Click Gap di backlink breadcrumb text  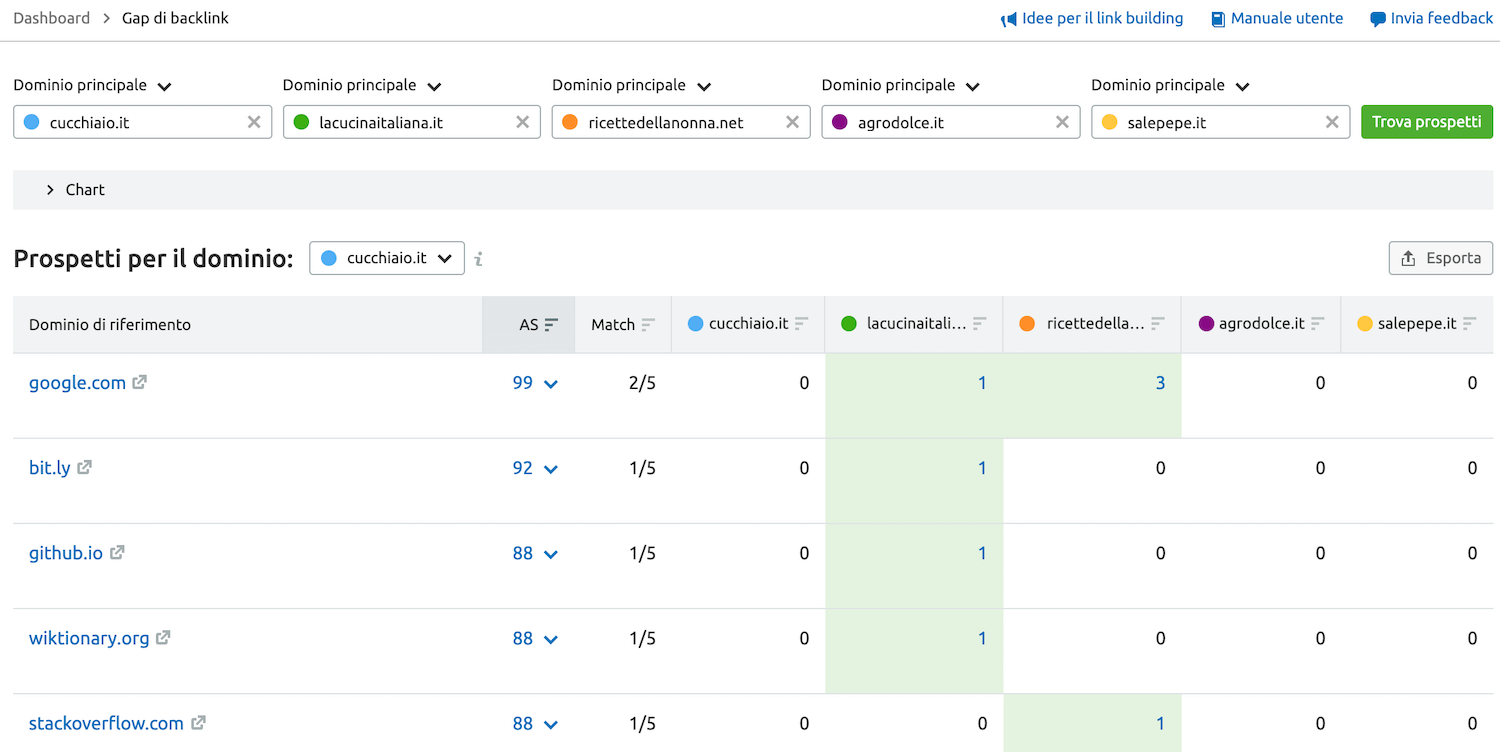pos(175,18)
